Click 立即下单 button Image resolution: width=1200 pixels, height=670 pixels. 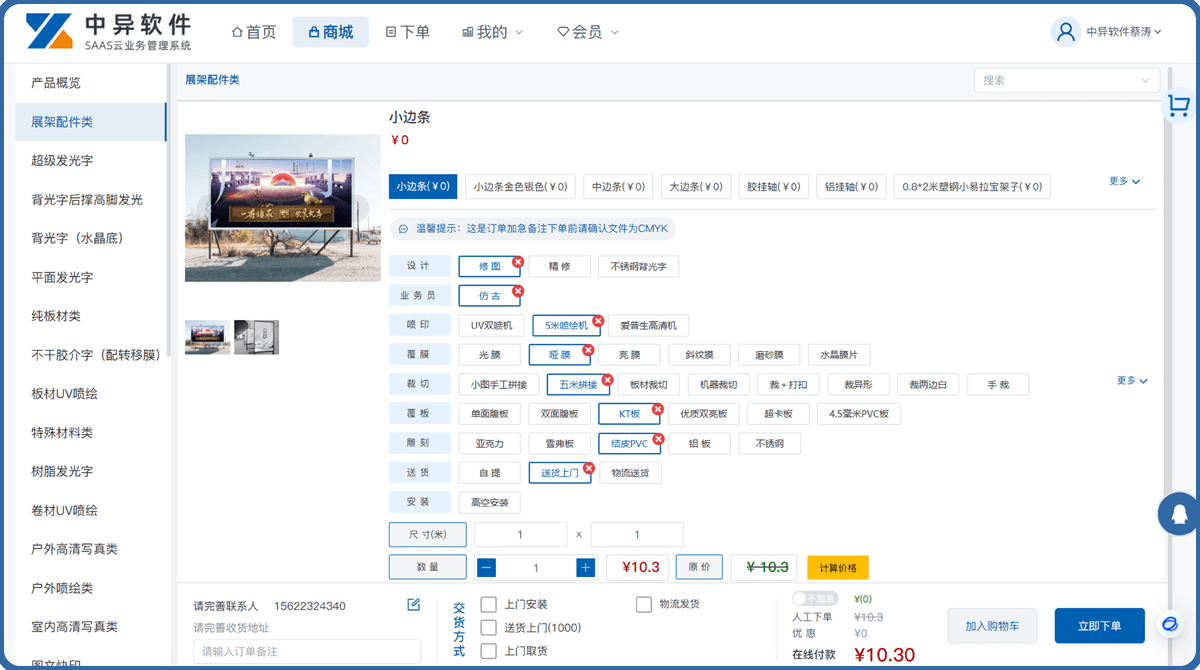tap(1099, 626)
